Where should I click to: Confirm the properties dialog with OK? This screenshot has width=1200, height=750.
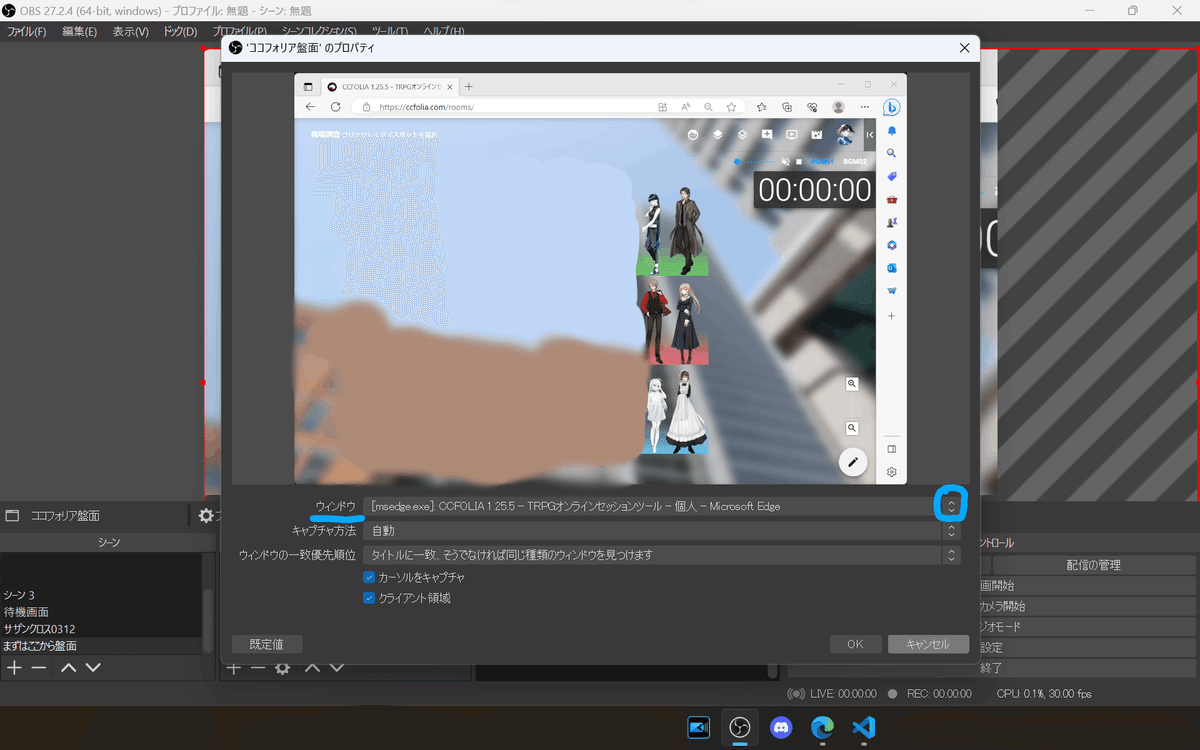click(x=855, y=644)
